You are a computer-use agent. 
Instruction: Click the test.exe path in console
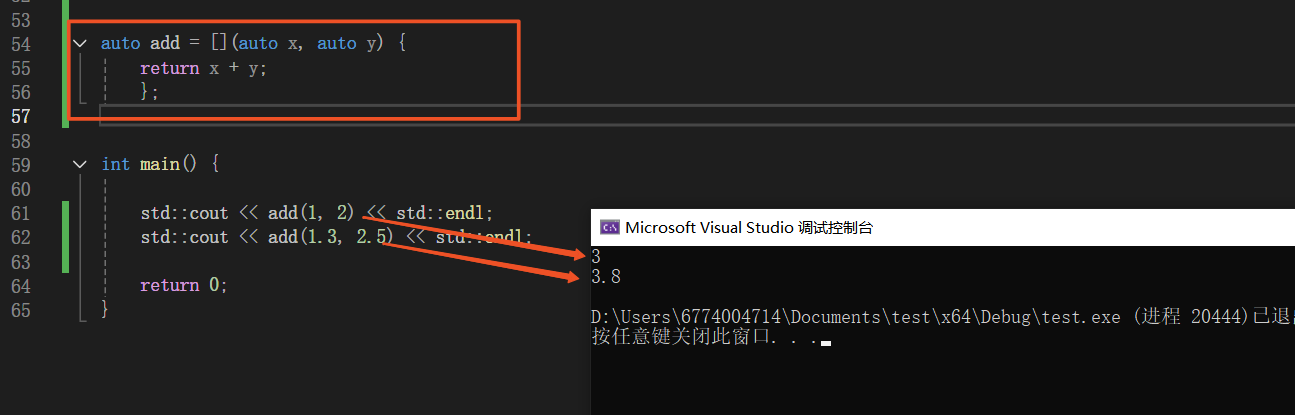pos(856,317)
